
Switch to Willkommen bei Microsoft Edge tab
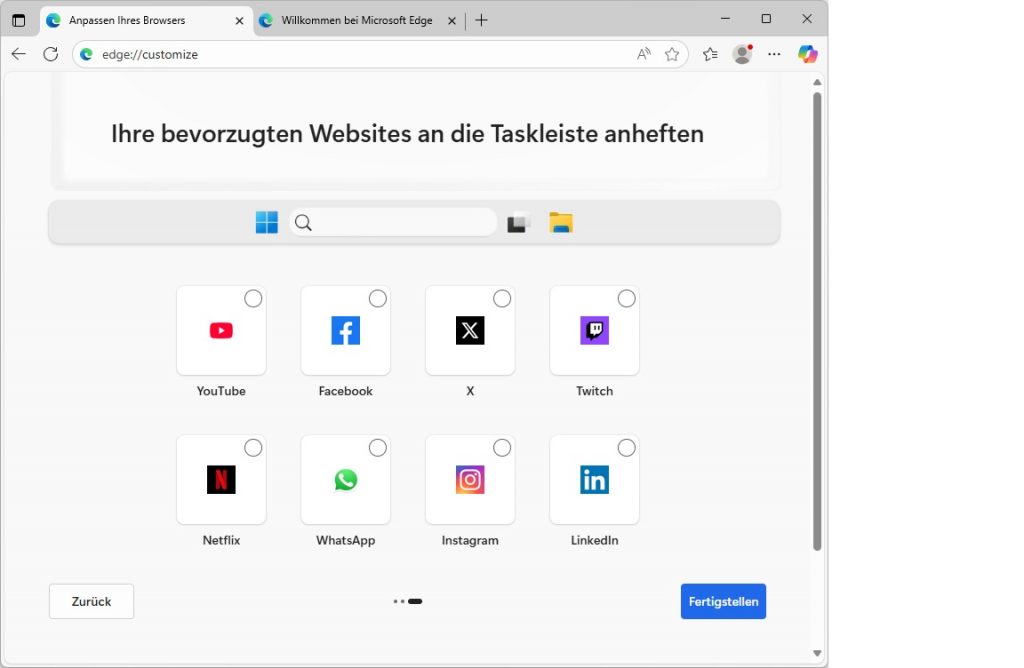[x=355, y=20]
